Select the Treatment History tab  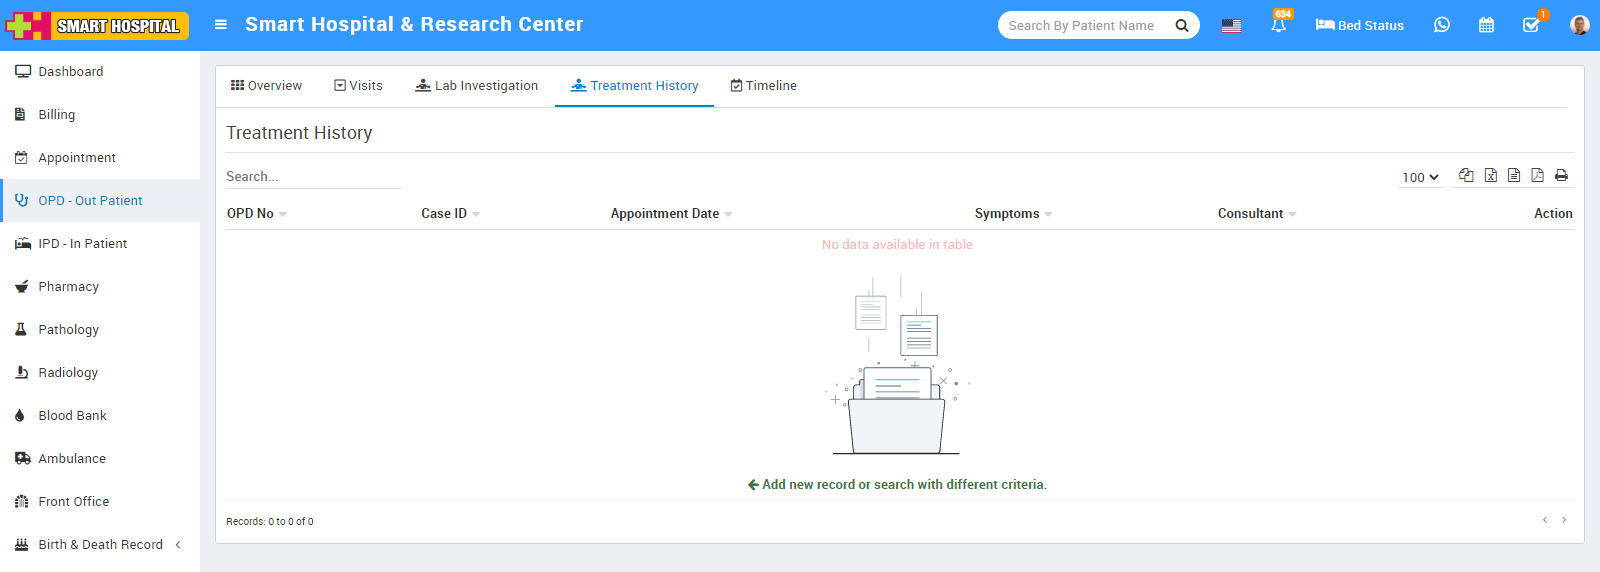point(634,86)
